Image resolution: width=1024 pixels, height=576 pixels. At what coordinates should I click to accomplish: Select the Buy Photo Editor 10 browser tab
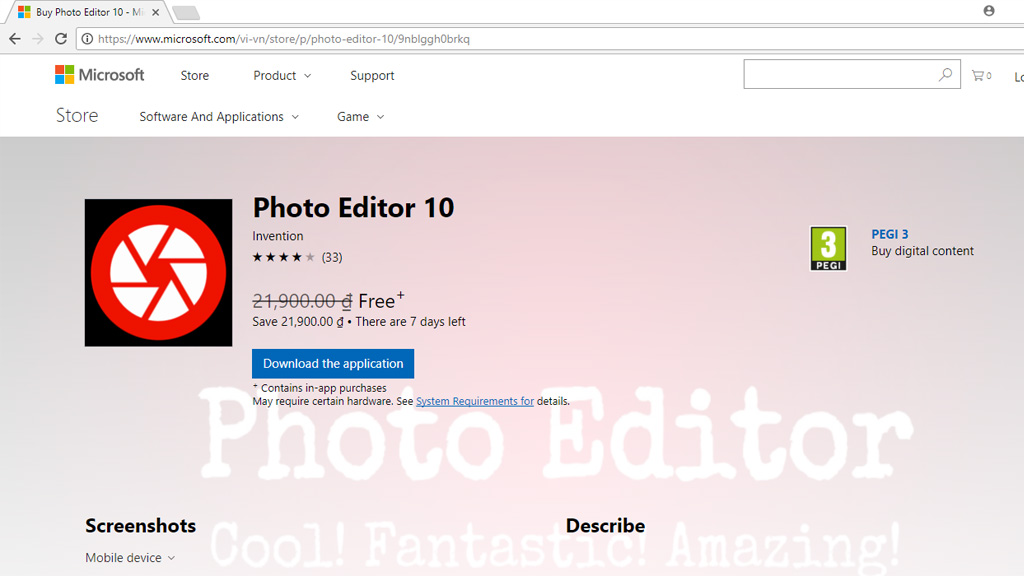[x=88, y=12]
